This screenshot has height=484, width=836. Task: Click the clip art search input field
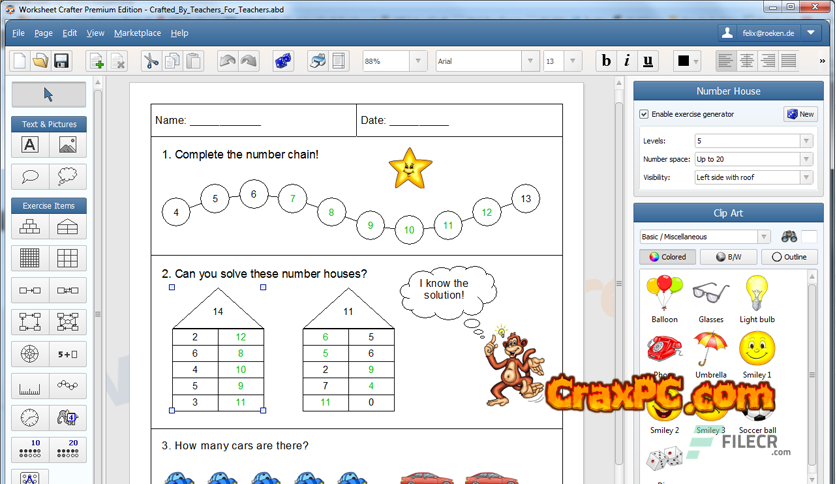click(809, 237)
